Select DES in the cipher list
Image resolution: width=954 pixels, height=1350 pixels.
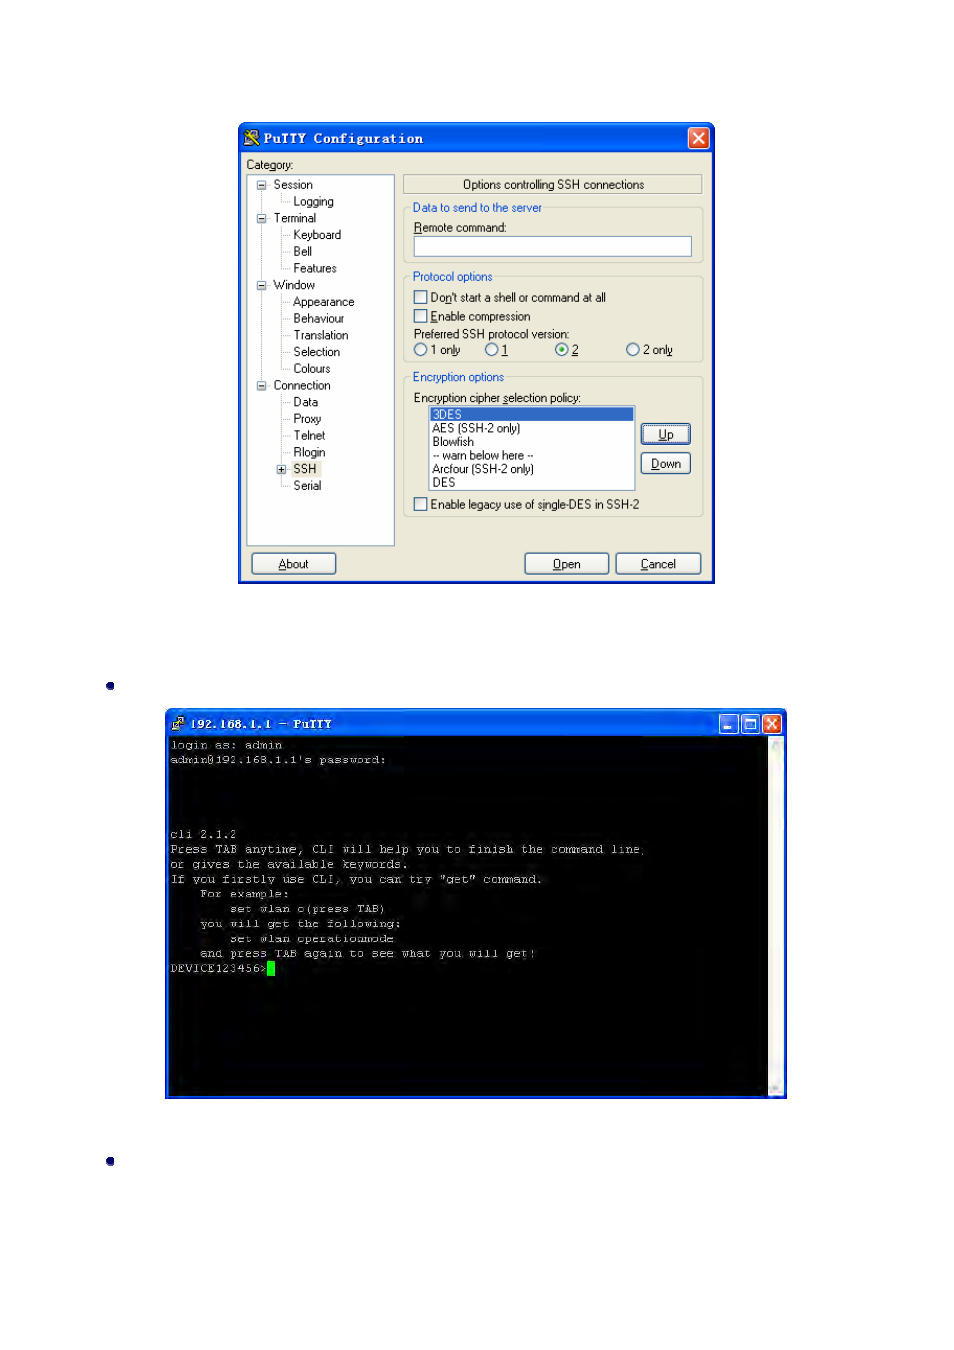(x=532, y=482)
